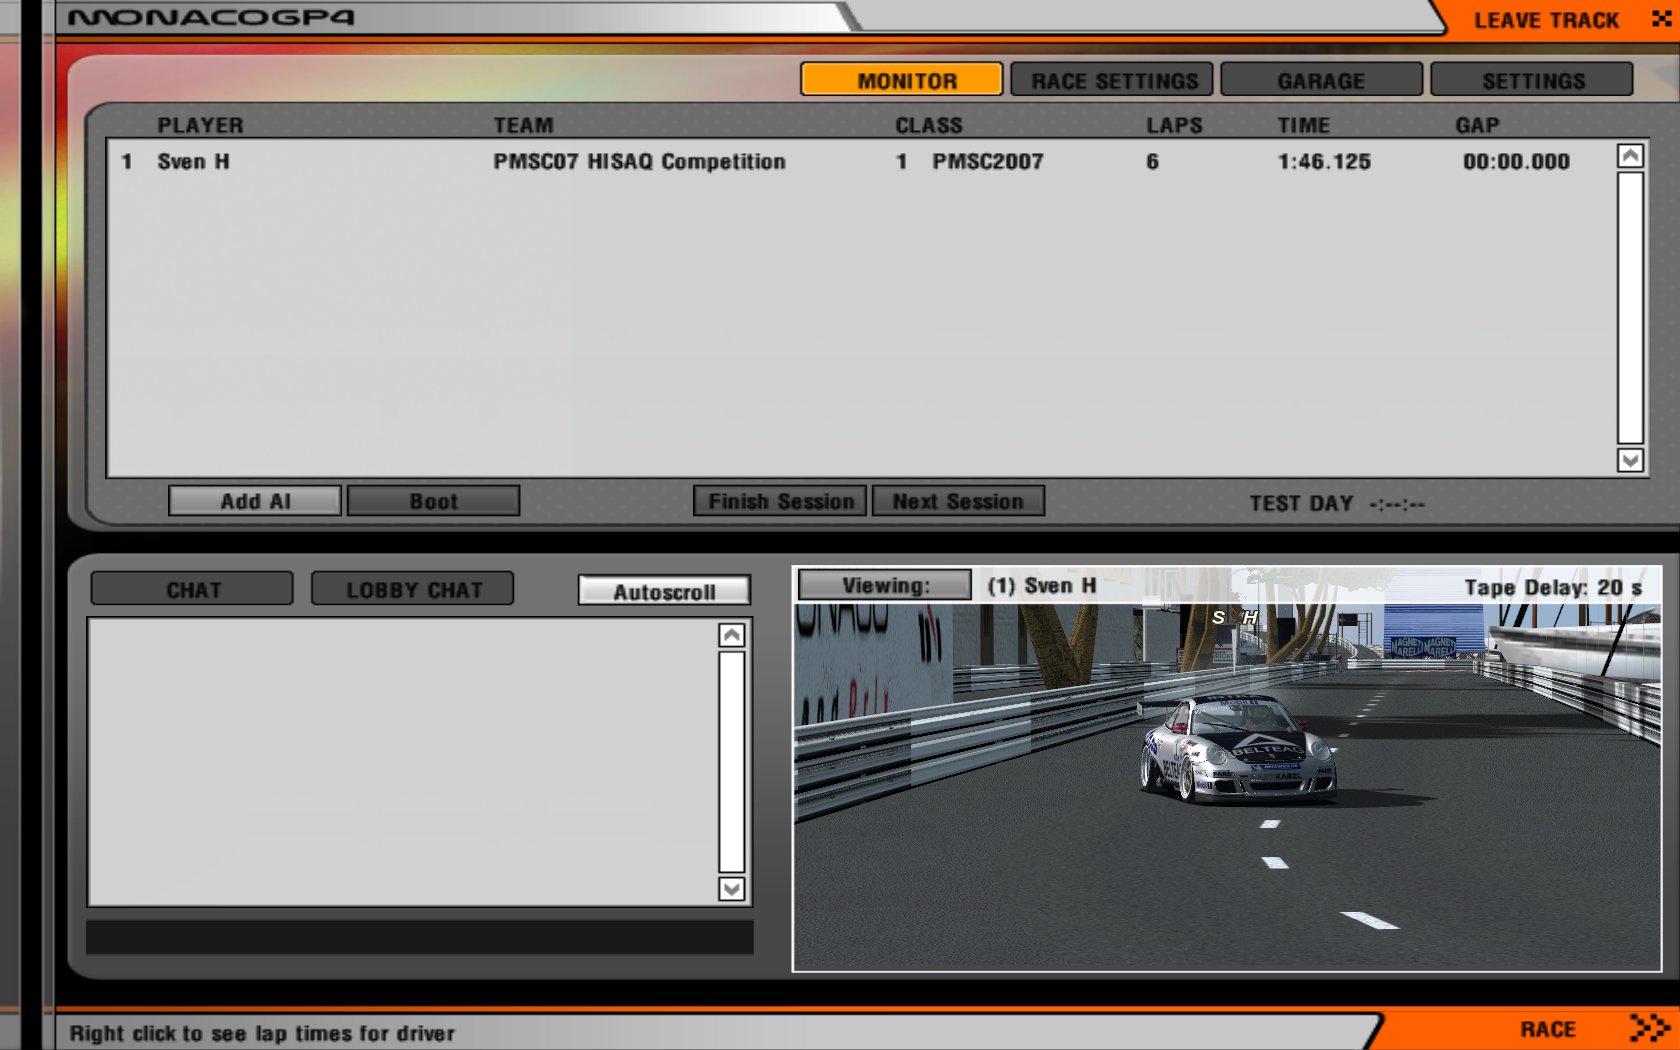The image size is (1680, 1050).
Task: Advance with the Next Session button
Action: click(958, 501)
